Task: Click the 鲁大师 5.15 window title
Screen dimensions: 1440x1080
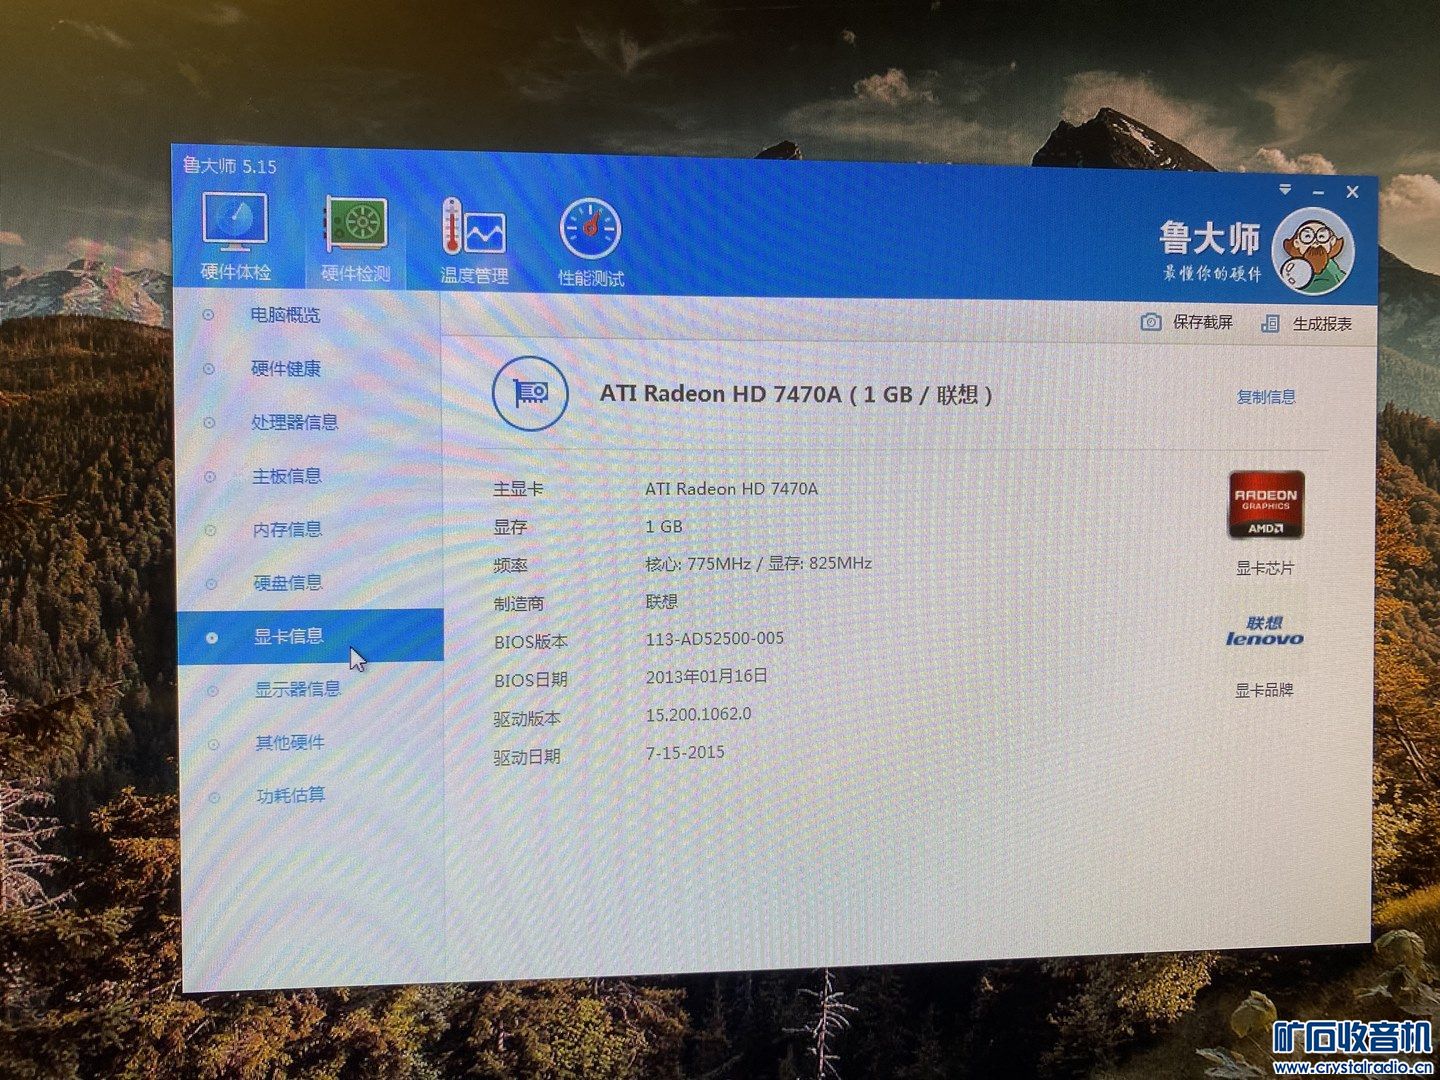Action: [x=229, y=165]
